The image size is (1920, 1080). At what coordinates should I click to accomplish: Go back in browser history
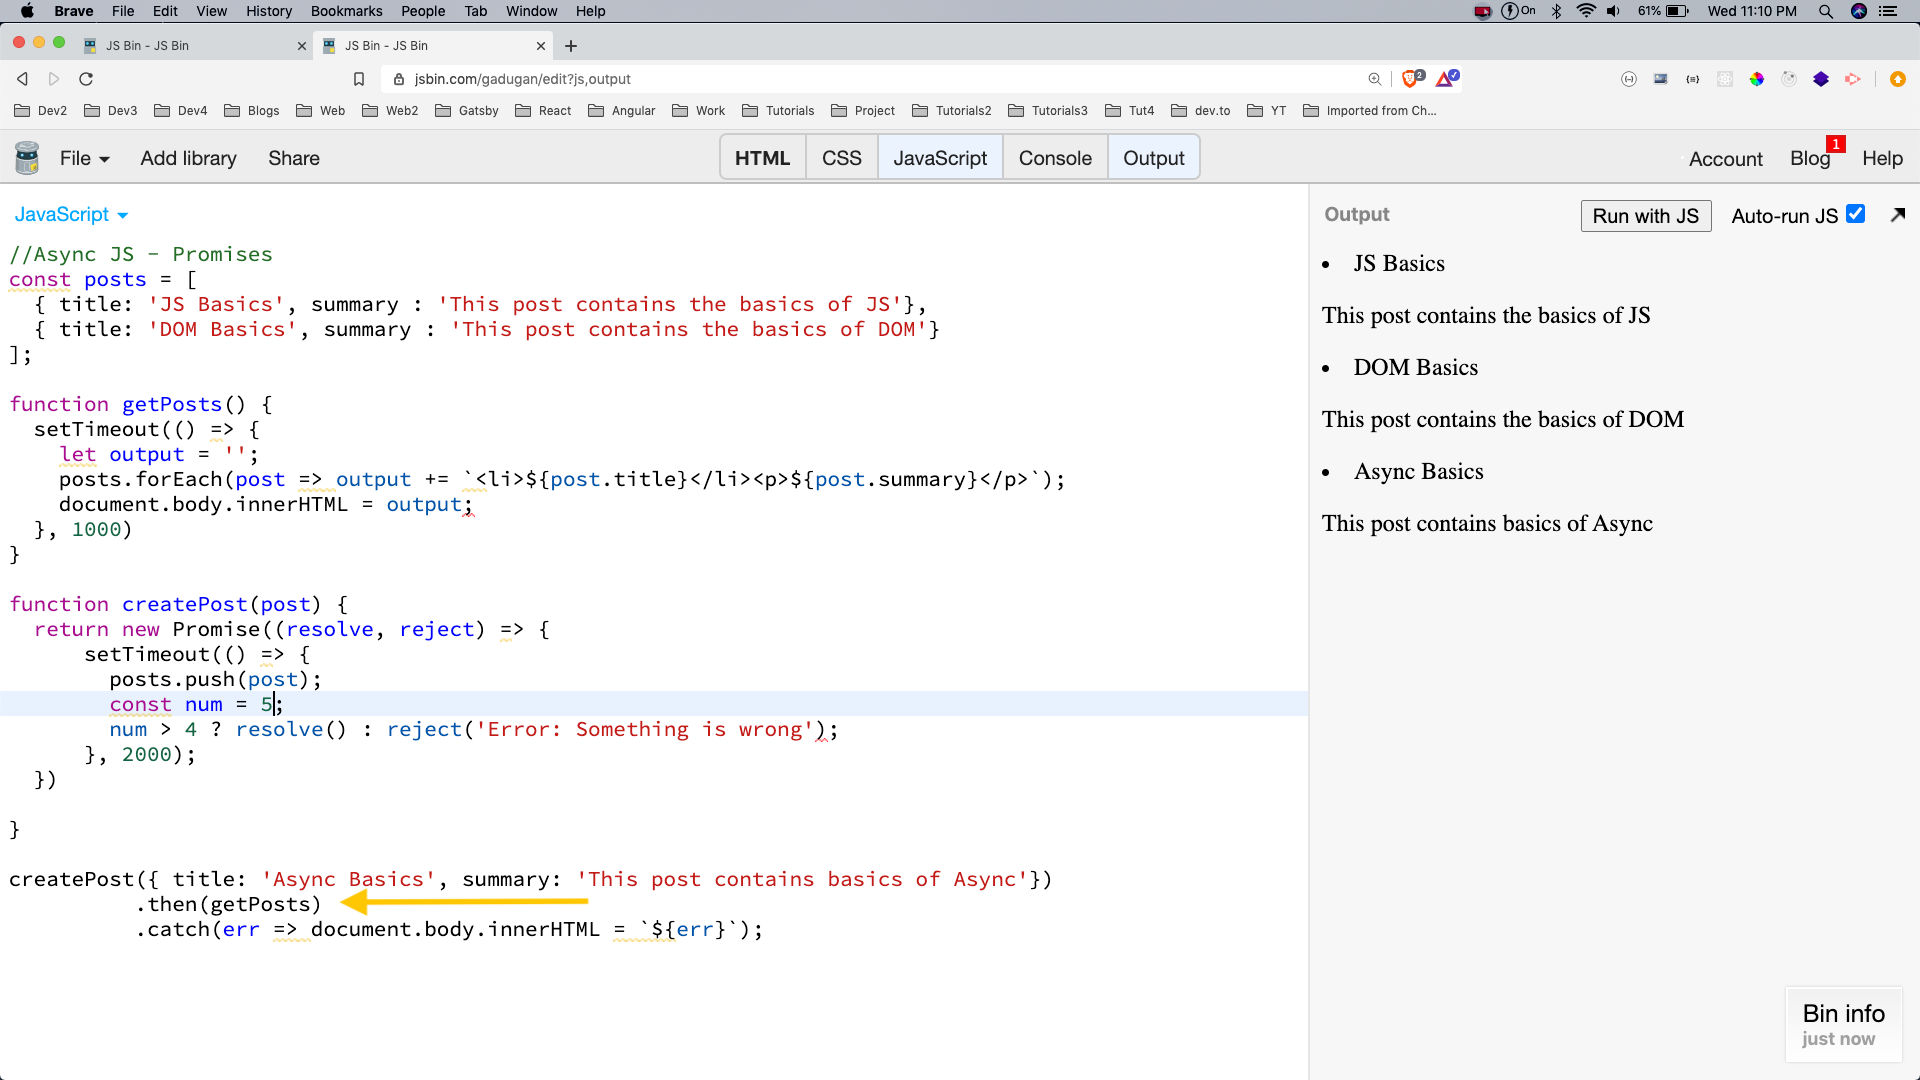point(22,79)
